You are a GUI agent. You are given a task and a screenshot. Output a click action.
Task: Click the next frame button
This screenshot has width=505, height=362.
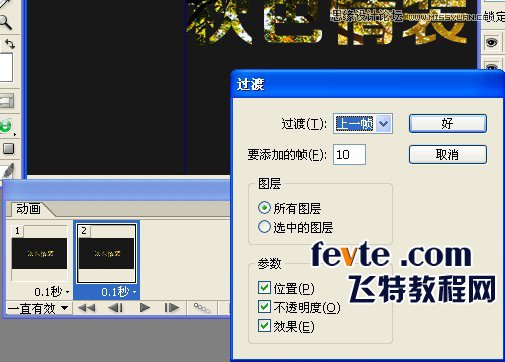point(172,308)
